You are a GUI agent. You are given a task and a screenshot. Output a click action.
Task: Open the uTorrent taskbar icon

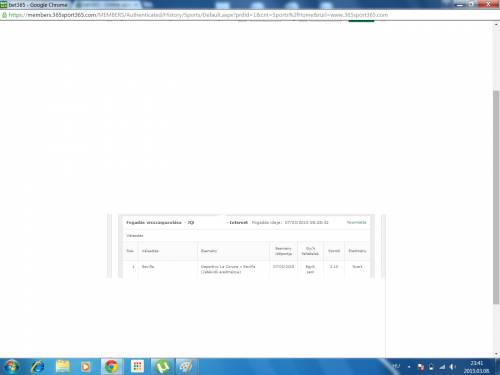pos(162,367)
